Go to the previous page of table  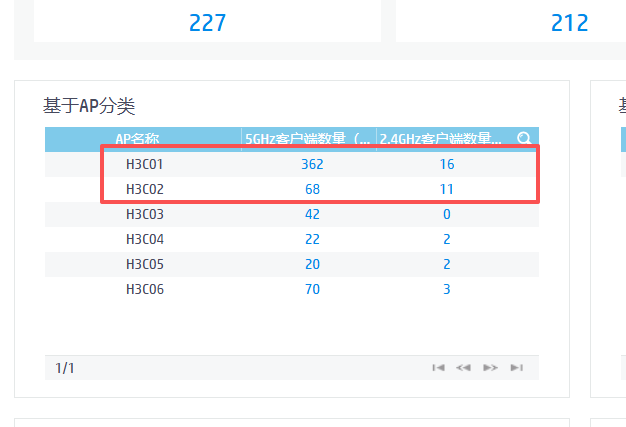tap(463, 368)
